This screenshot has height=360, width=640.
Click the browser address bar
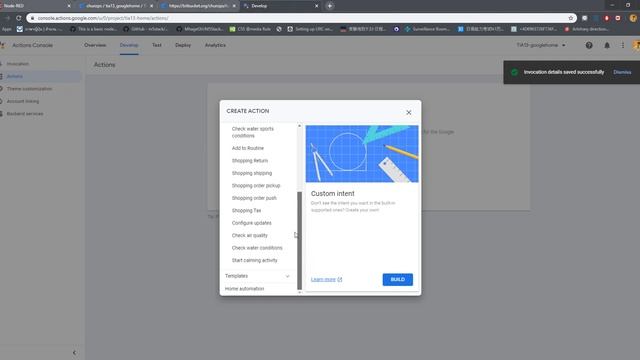click(x=302, y=18)
